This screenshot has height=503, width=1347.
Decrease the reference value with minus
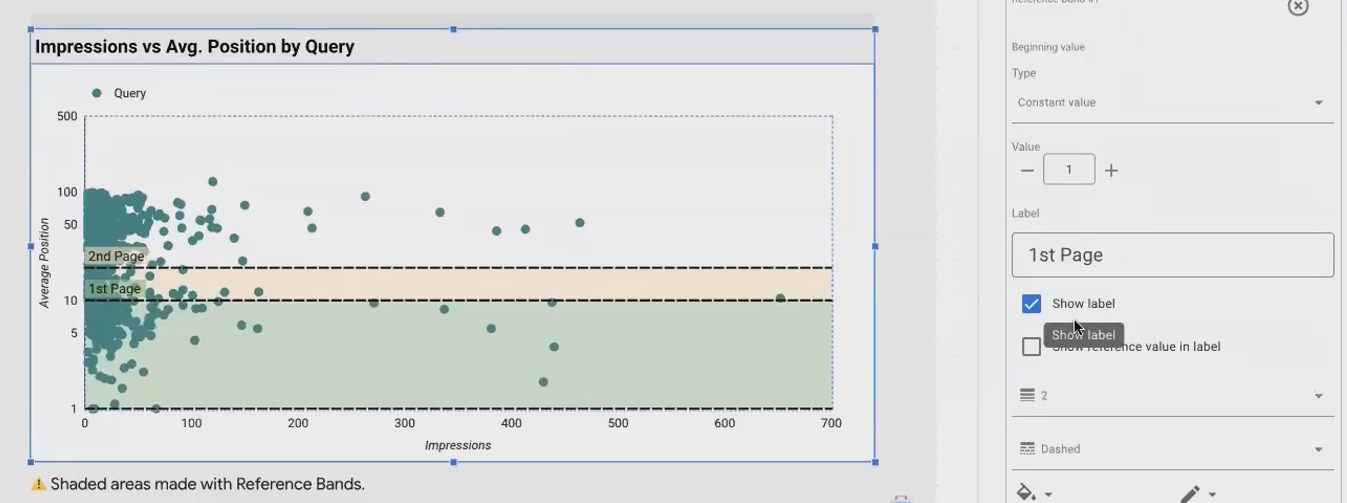[1027, 170]
